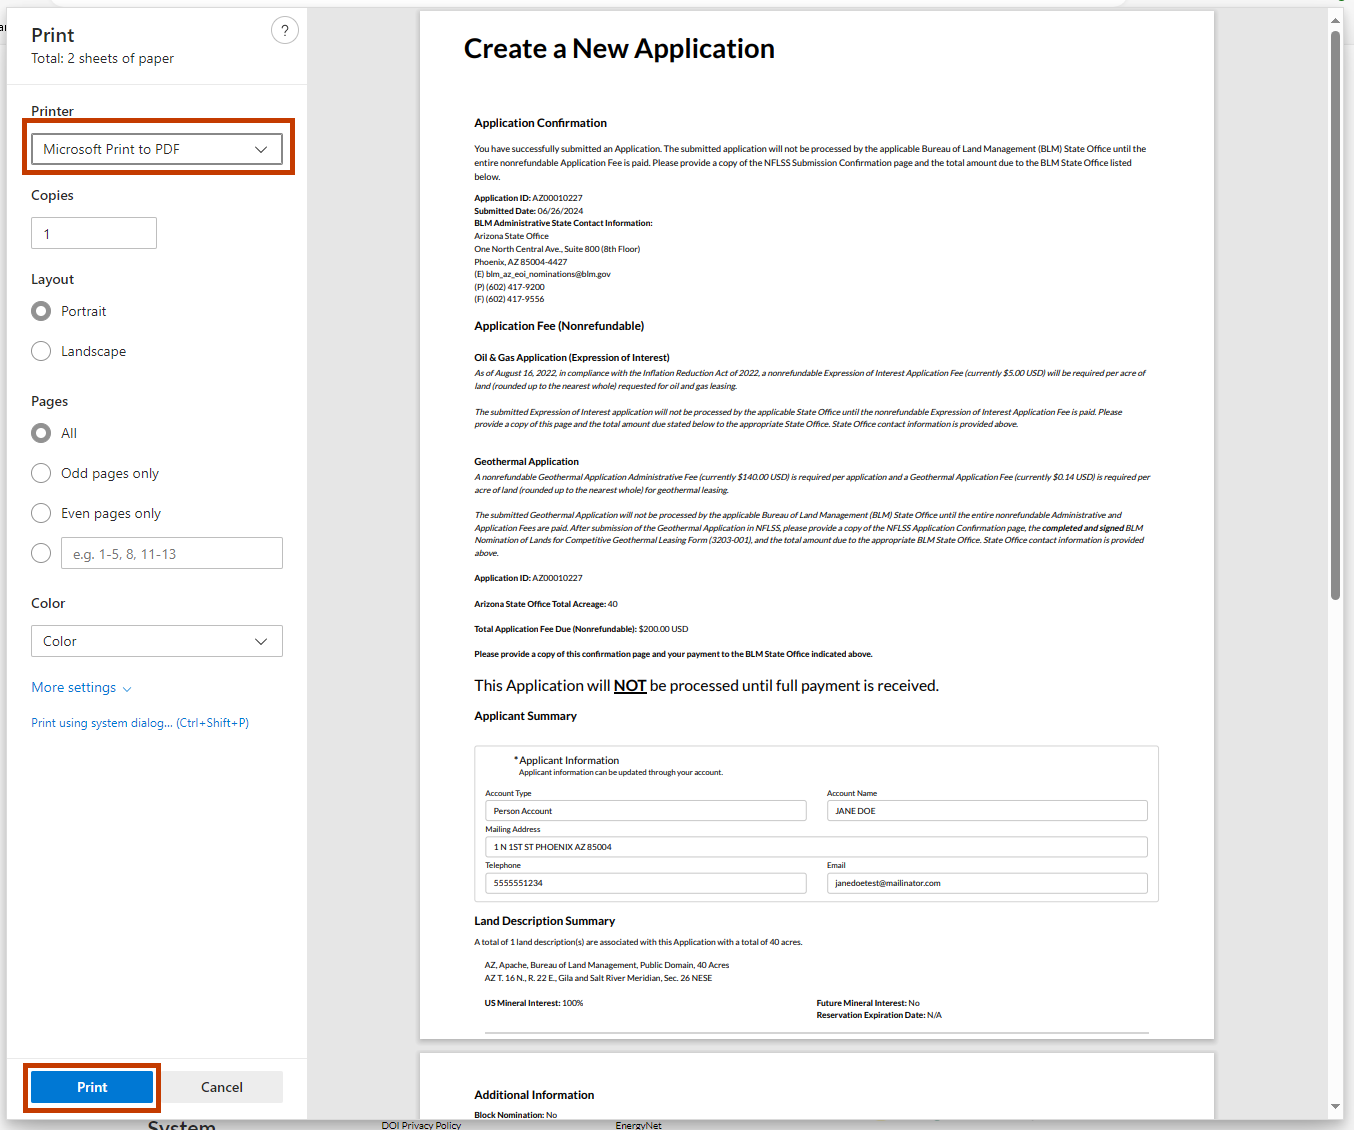
Task: Open the Microsoft Print to PDF printer dropdown
Action: click(157, 149)
